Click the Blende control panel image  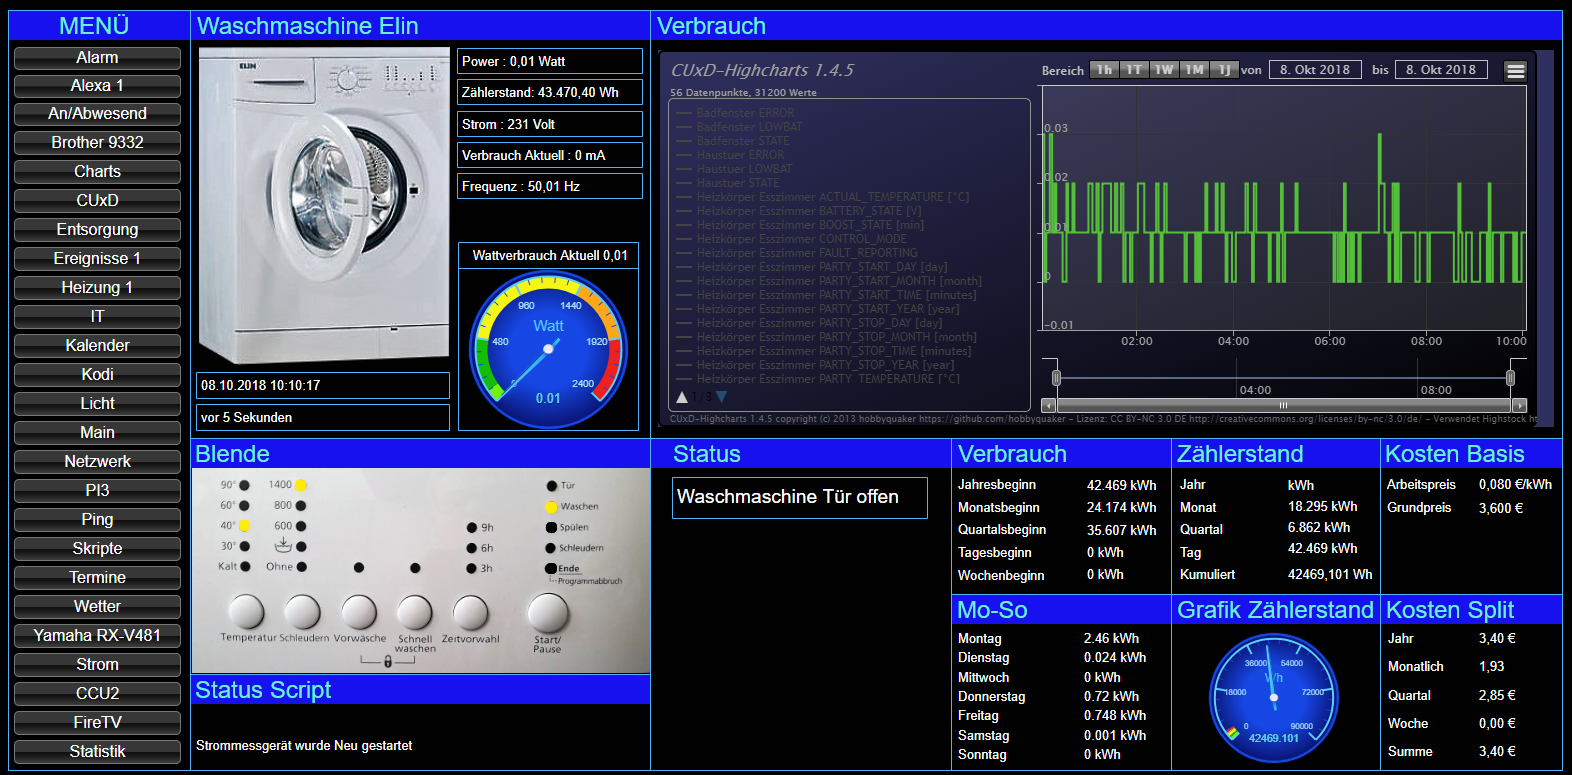421,570
